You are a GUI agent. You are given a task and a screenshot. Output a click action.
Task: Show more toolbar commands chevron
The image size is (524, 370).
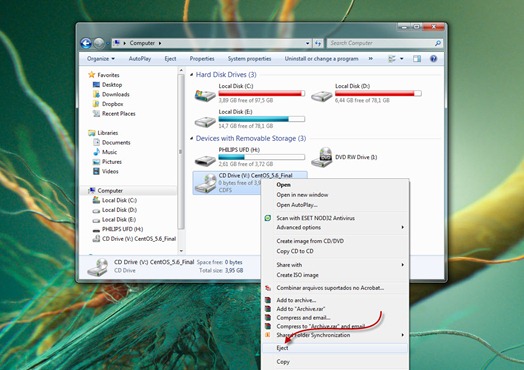point(371,59)
